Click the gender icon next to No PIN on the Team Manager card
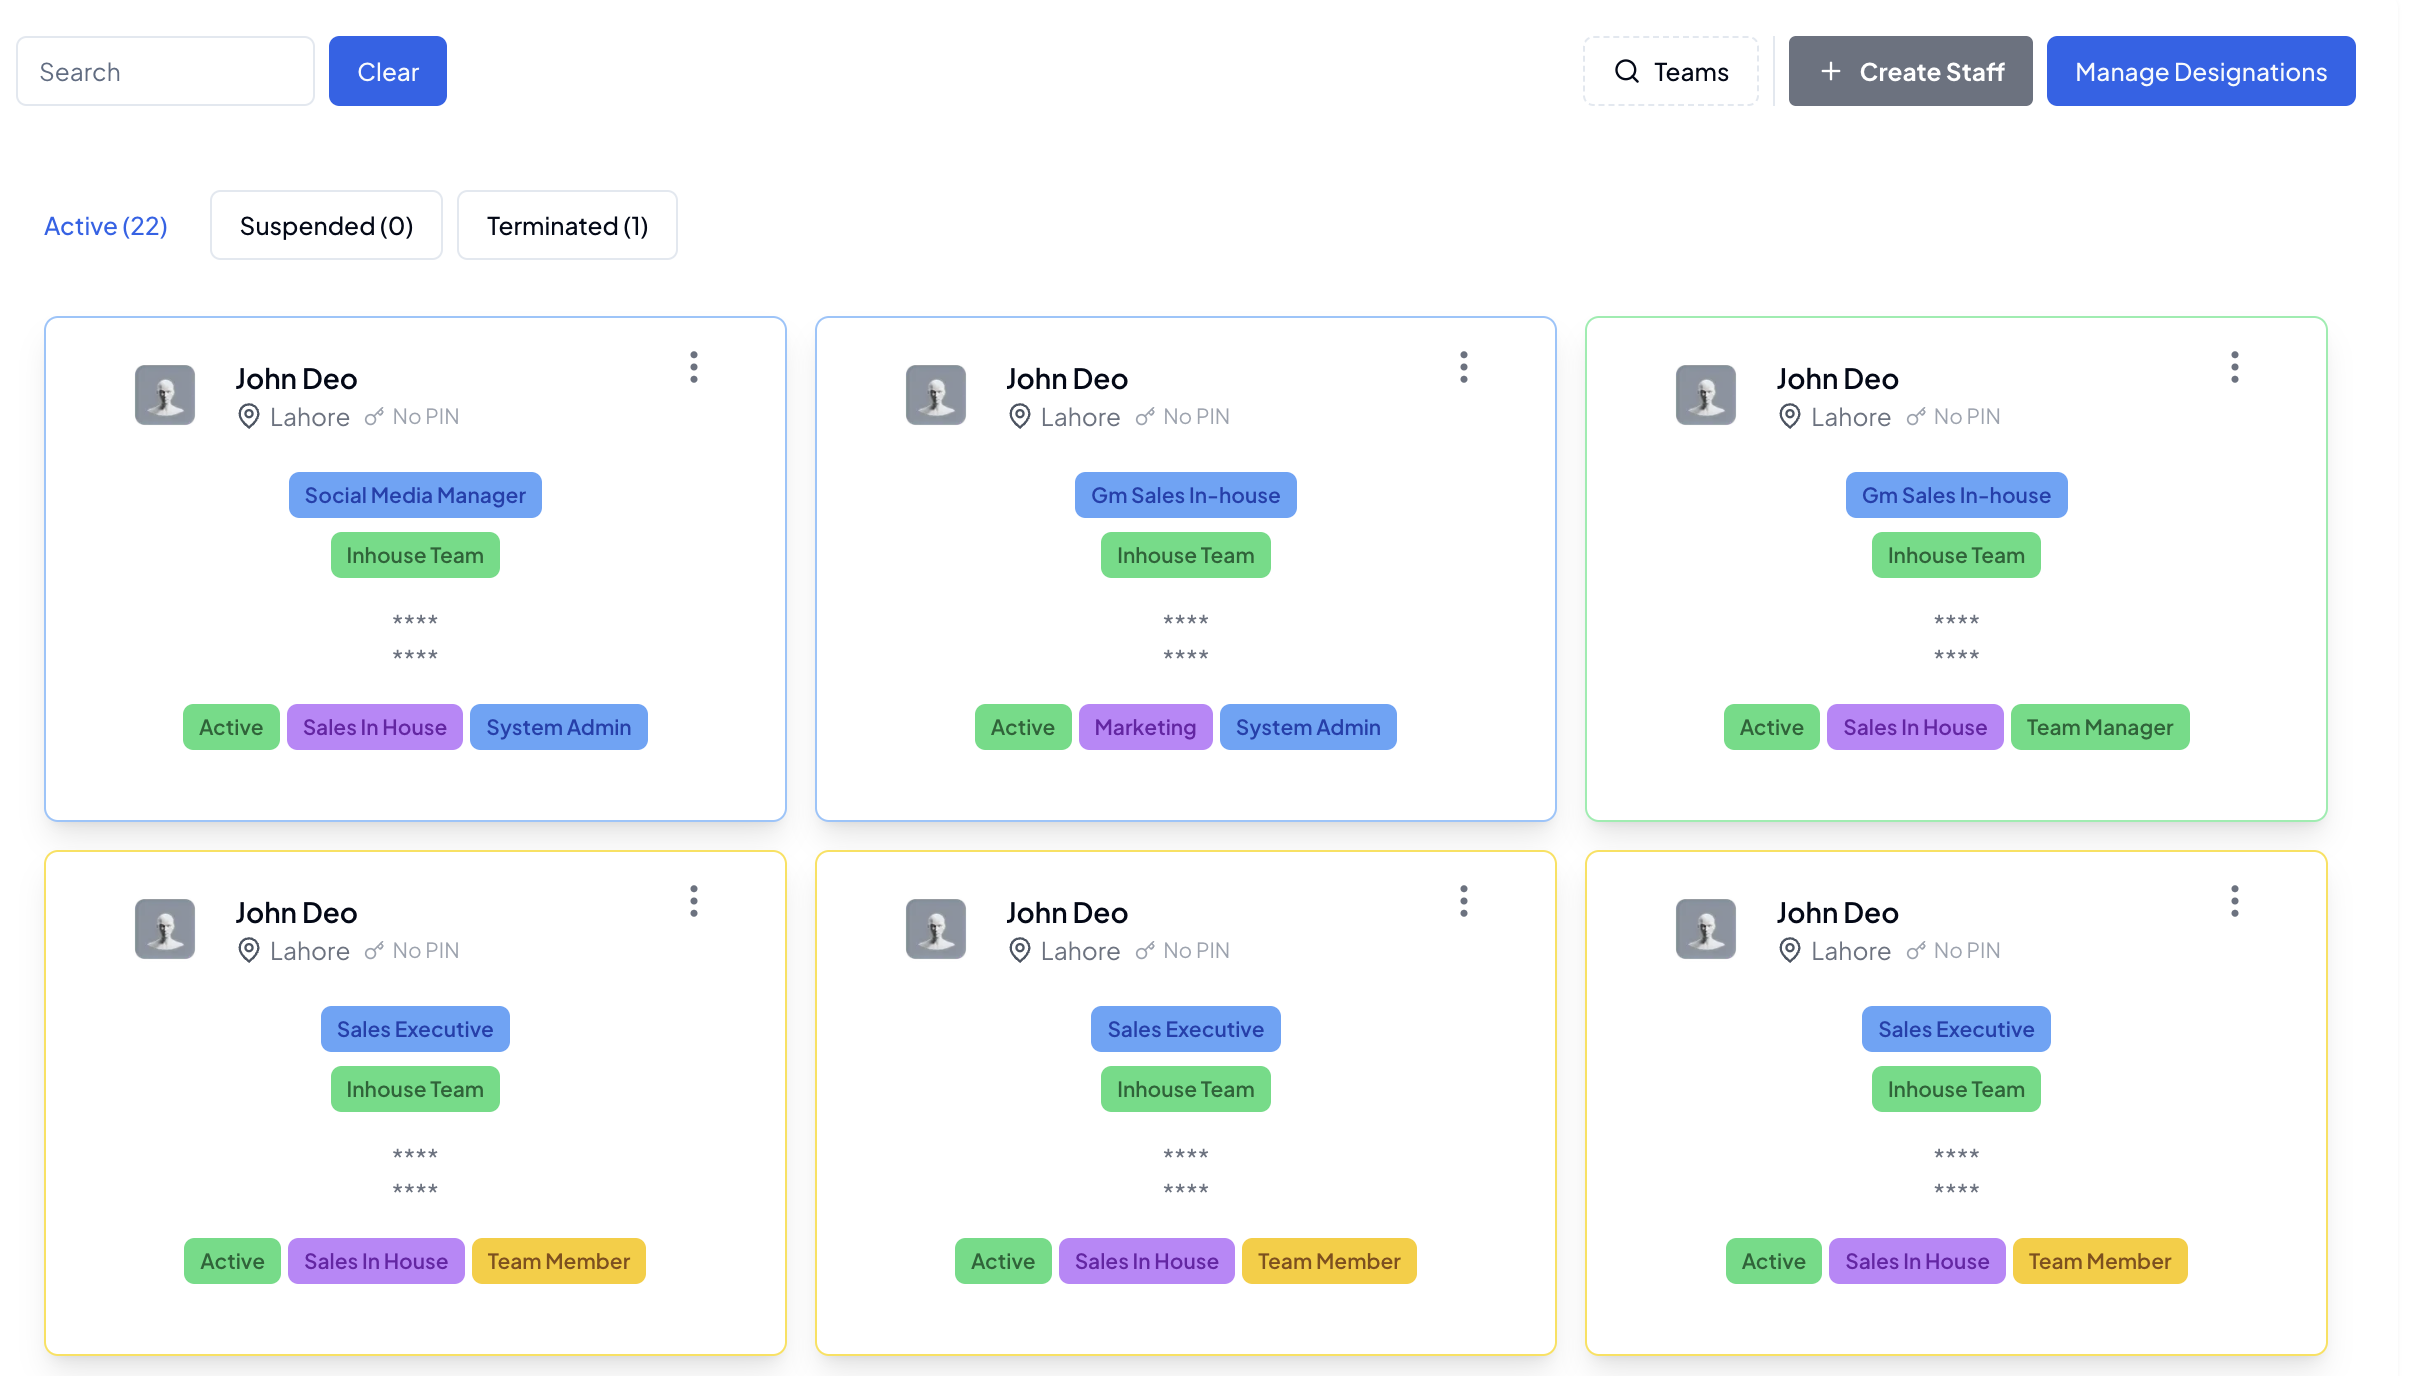The height and width of the screenshot is (1376, 2410). (x=1917, y=417)
